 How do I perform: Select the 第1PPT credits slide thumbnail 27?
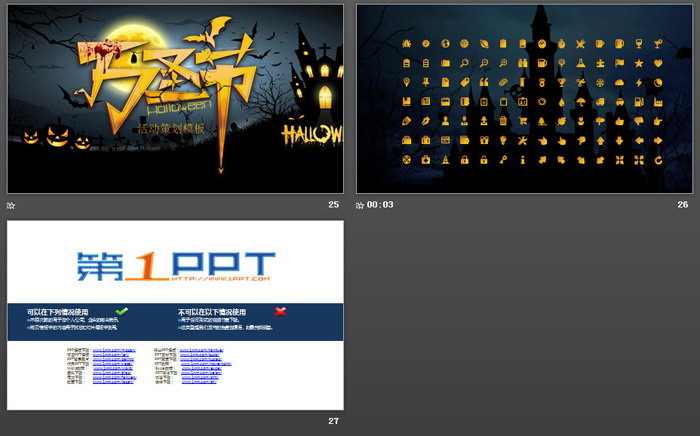coord(175,315)
